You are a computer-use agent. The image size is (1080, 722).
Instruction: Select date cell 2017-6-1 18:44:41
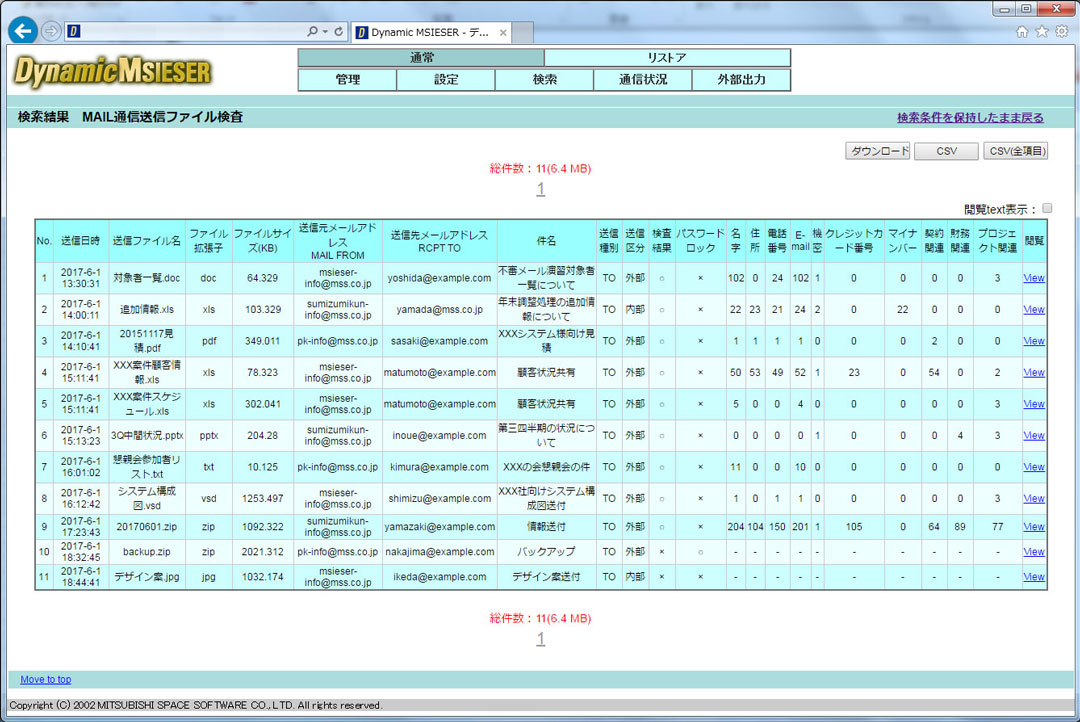pos(81,577)
